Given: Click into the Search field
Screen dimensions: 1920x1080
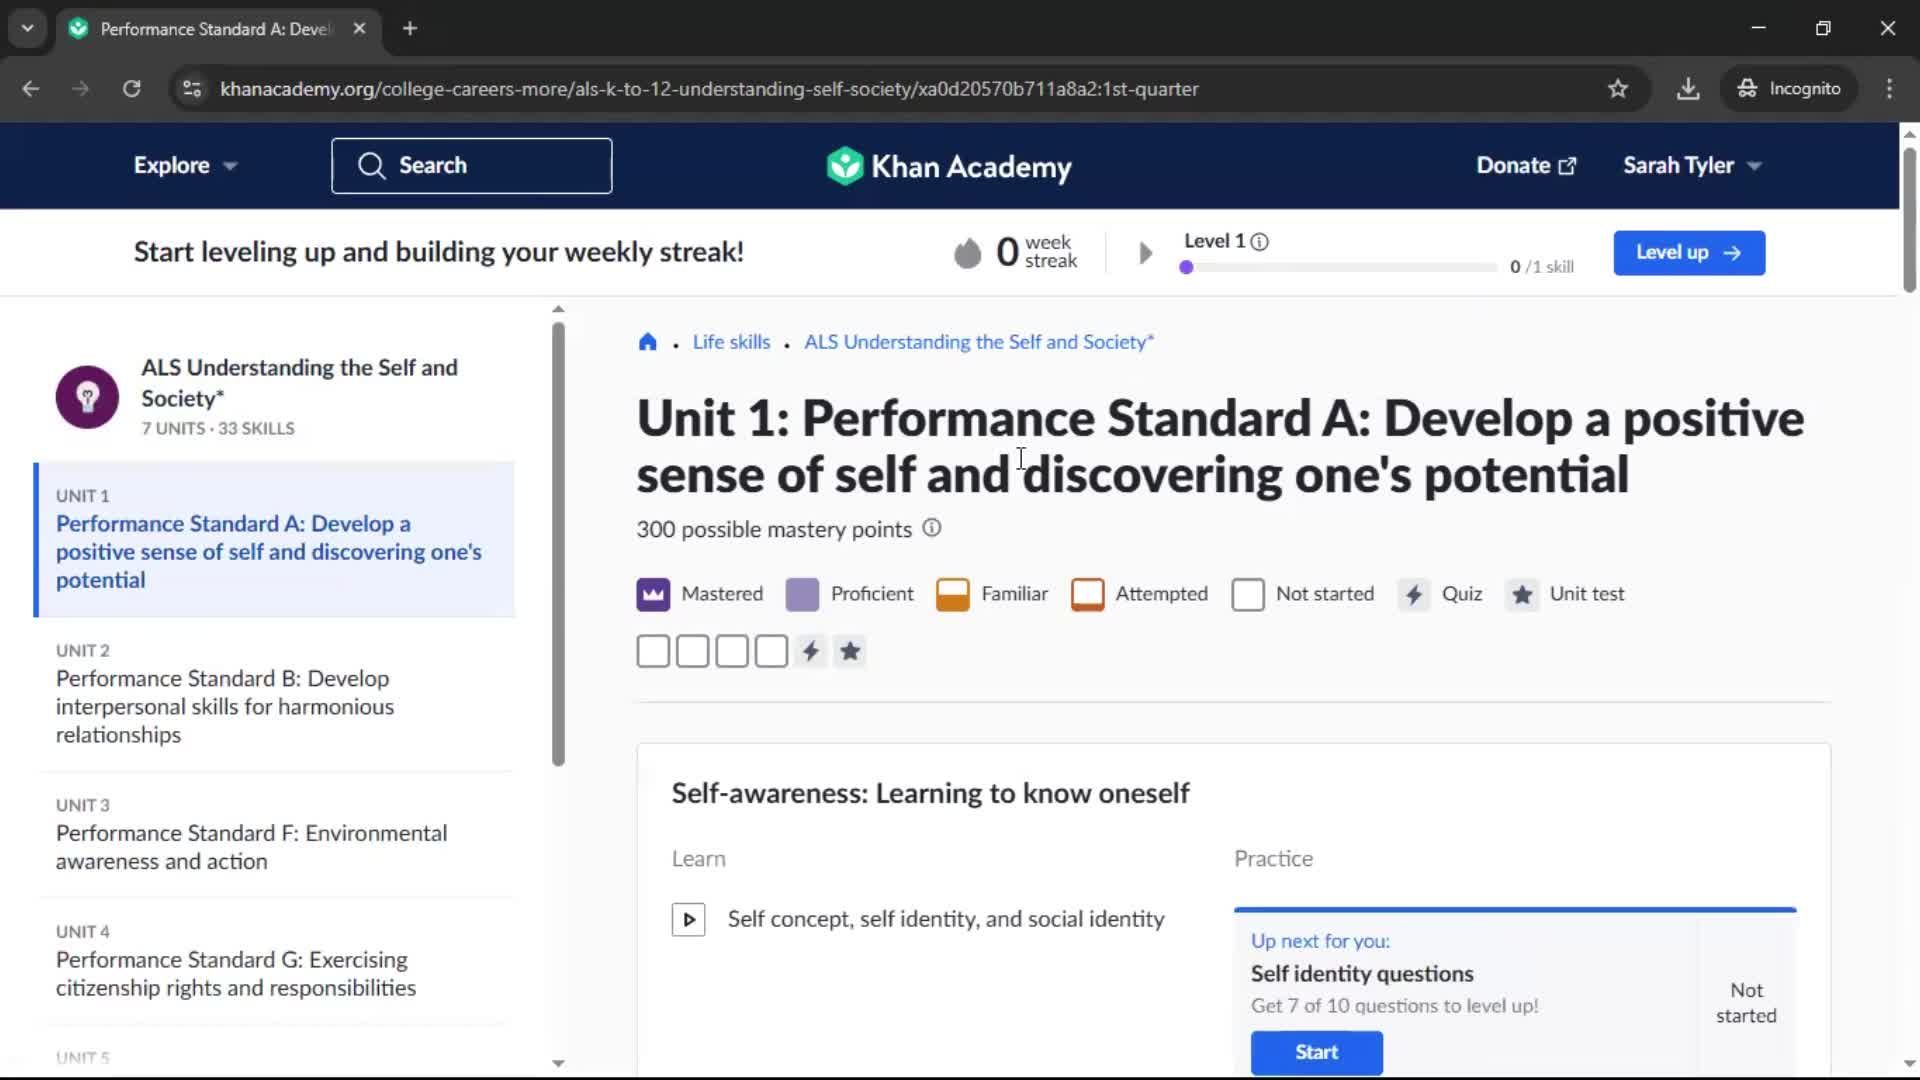Looking at the screenshot, I should (472, 166).
